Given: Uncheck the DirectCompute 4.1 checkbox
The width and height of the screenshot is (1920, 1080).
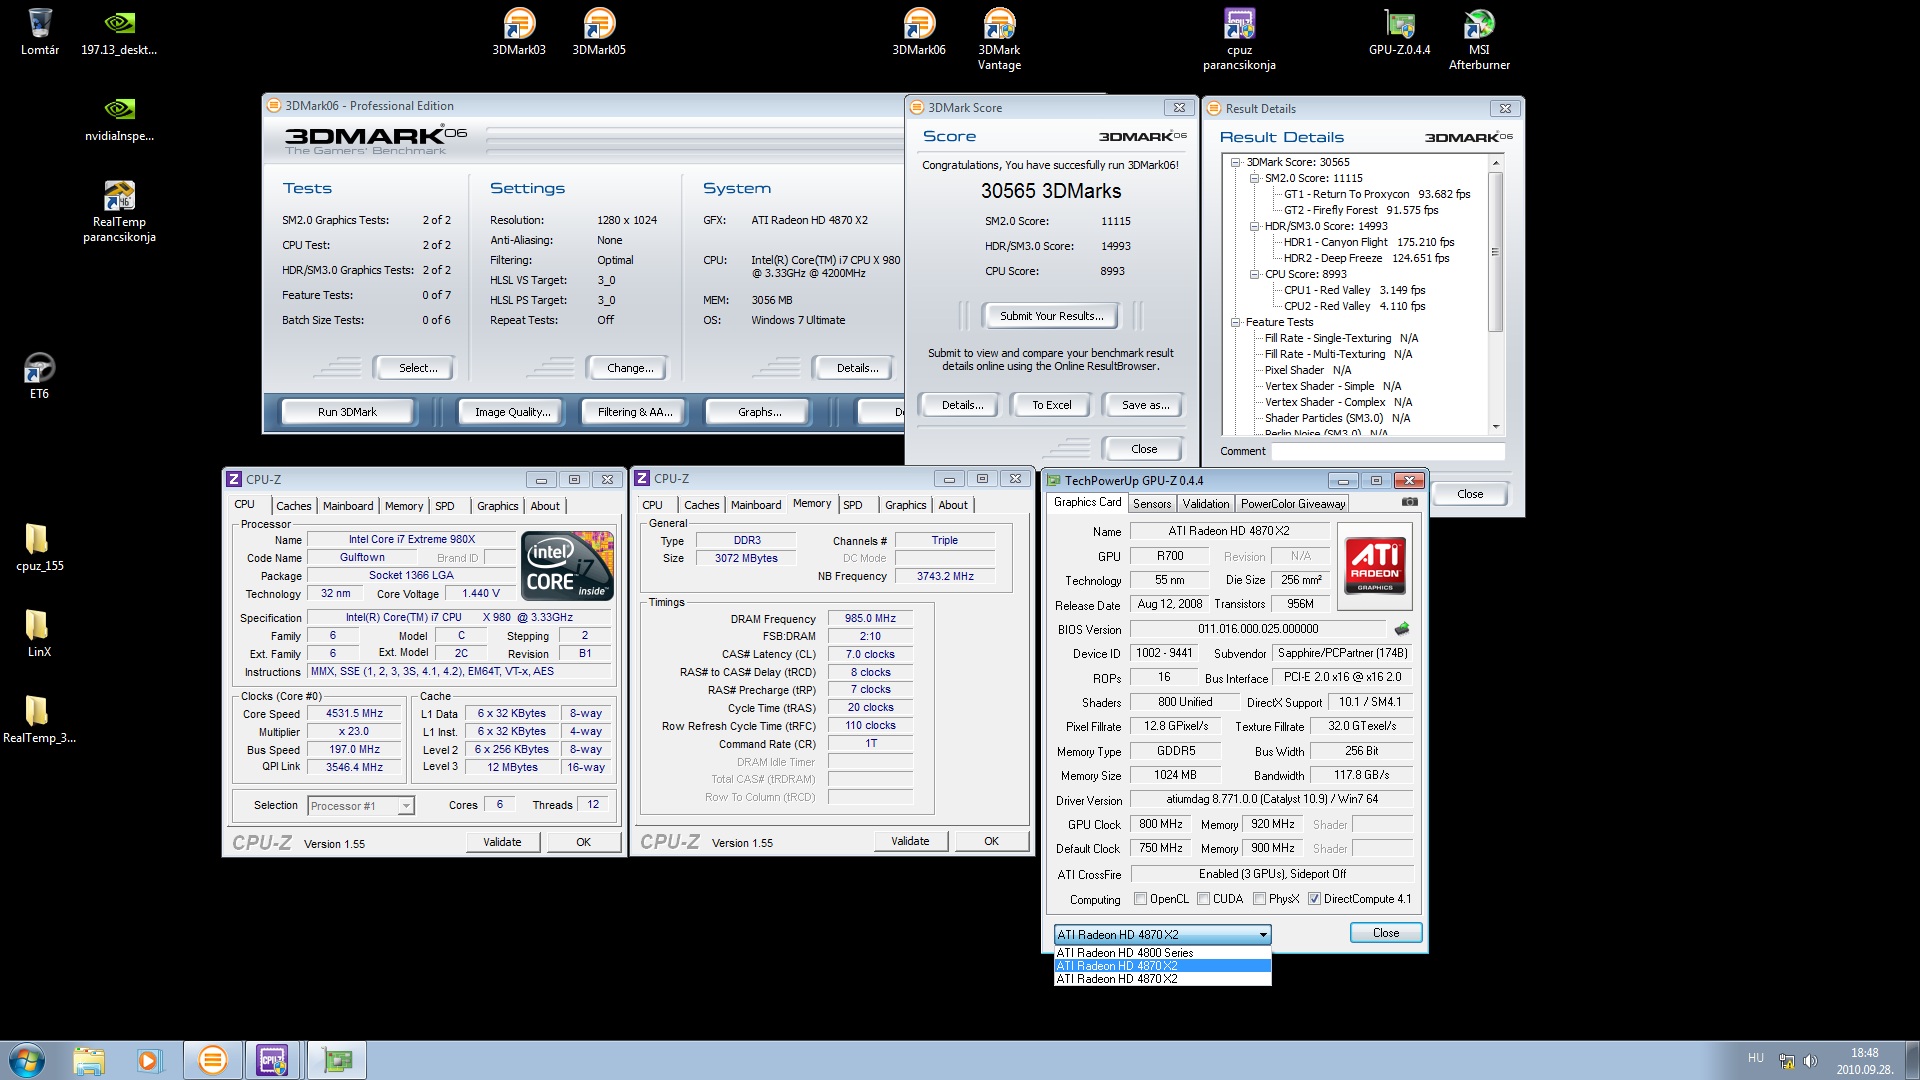Looking at the screenshot, I should click(1314, 899).
